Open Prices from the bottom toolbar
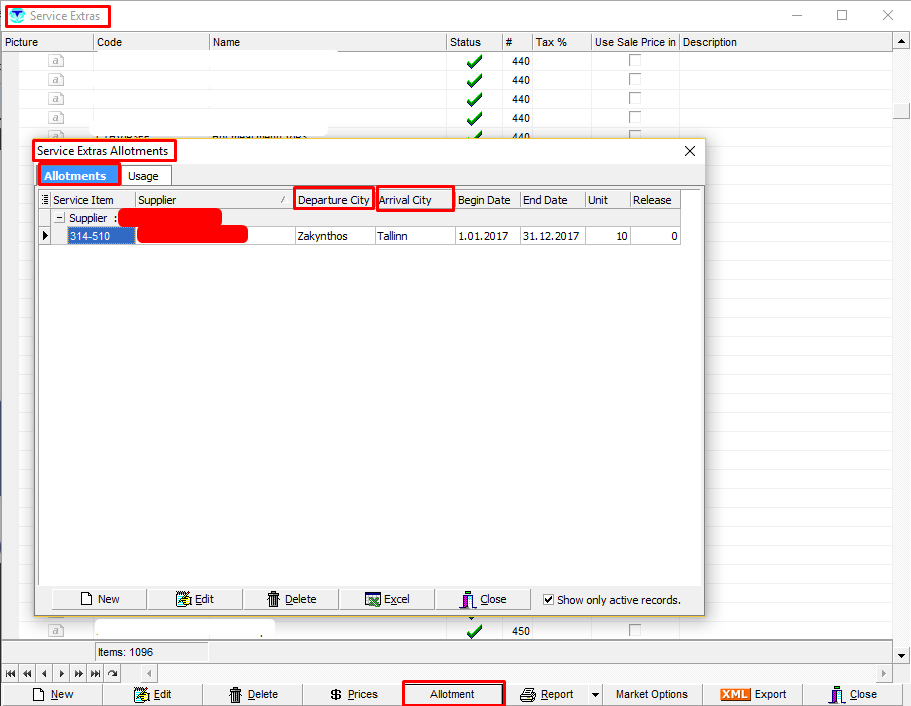The height and width of the screenshot is (706, 911). (x=354, y=694)
